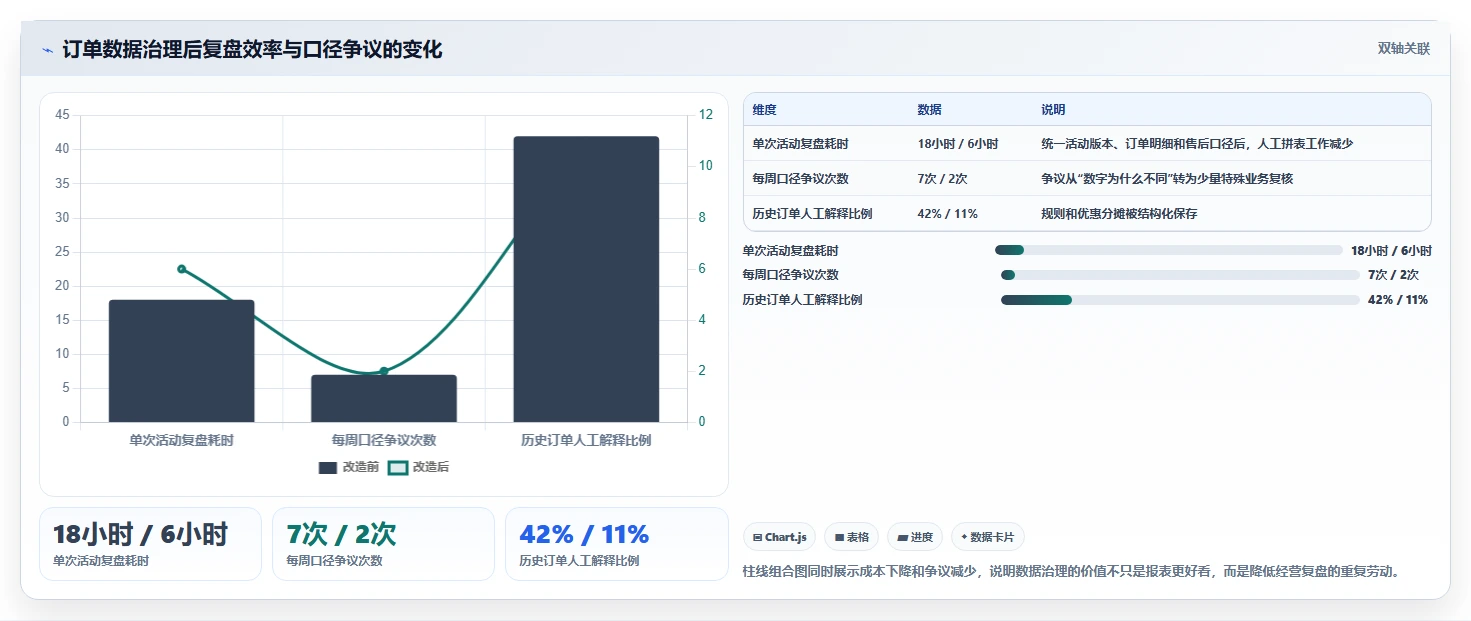Click the lightning icon beside the title
The width and height of the screenshot is (1471, 621).
point(48,50)
